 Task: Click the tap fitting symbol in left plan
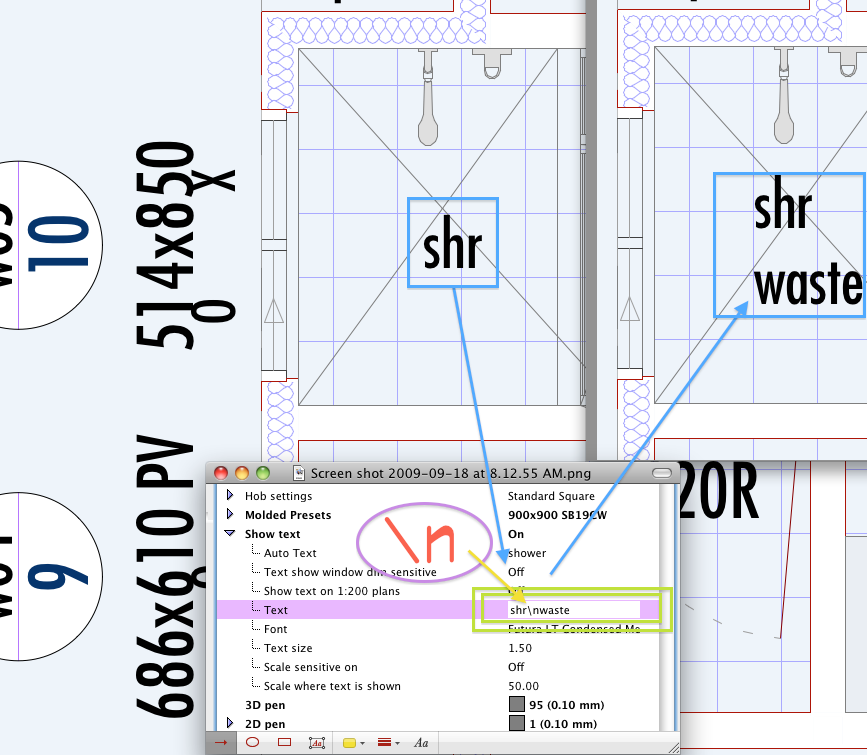click(492, 63)
